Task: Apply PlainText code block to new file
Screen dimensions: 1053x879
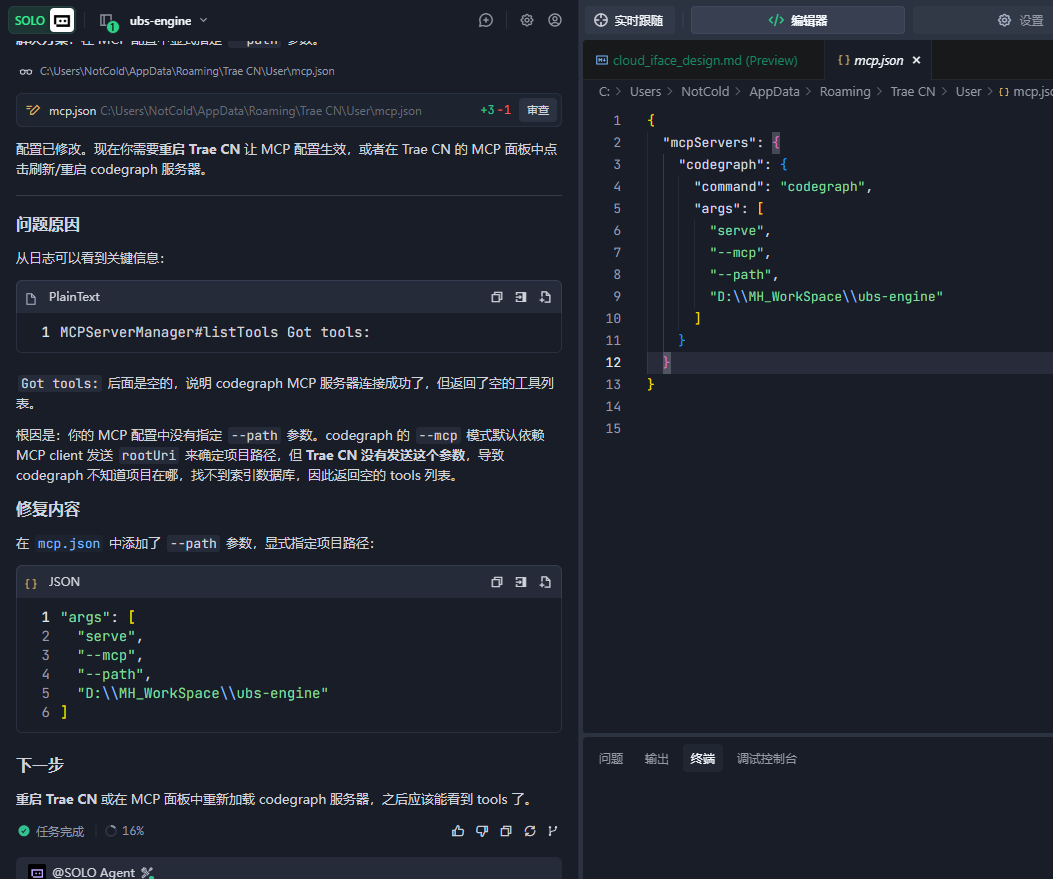Action: 545,297
